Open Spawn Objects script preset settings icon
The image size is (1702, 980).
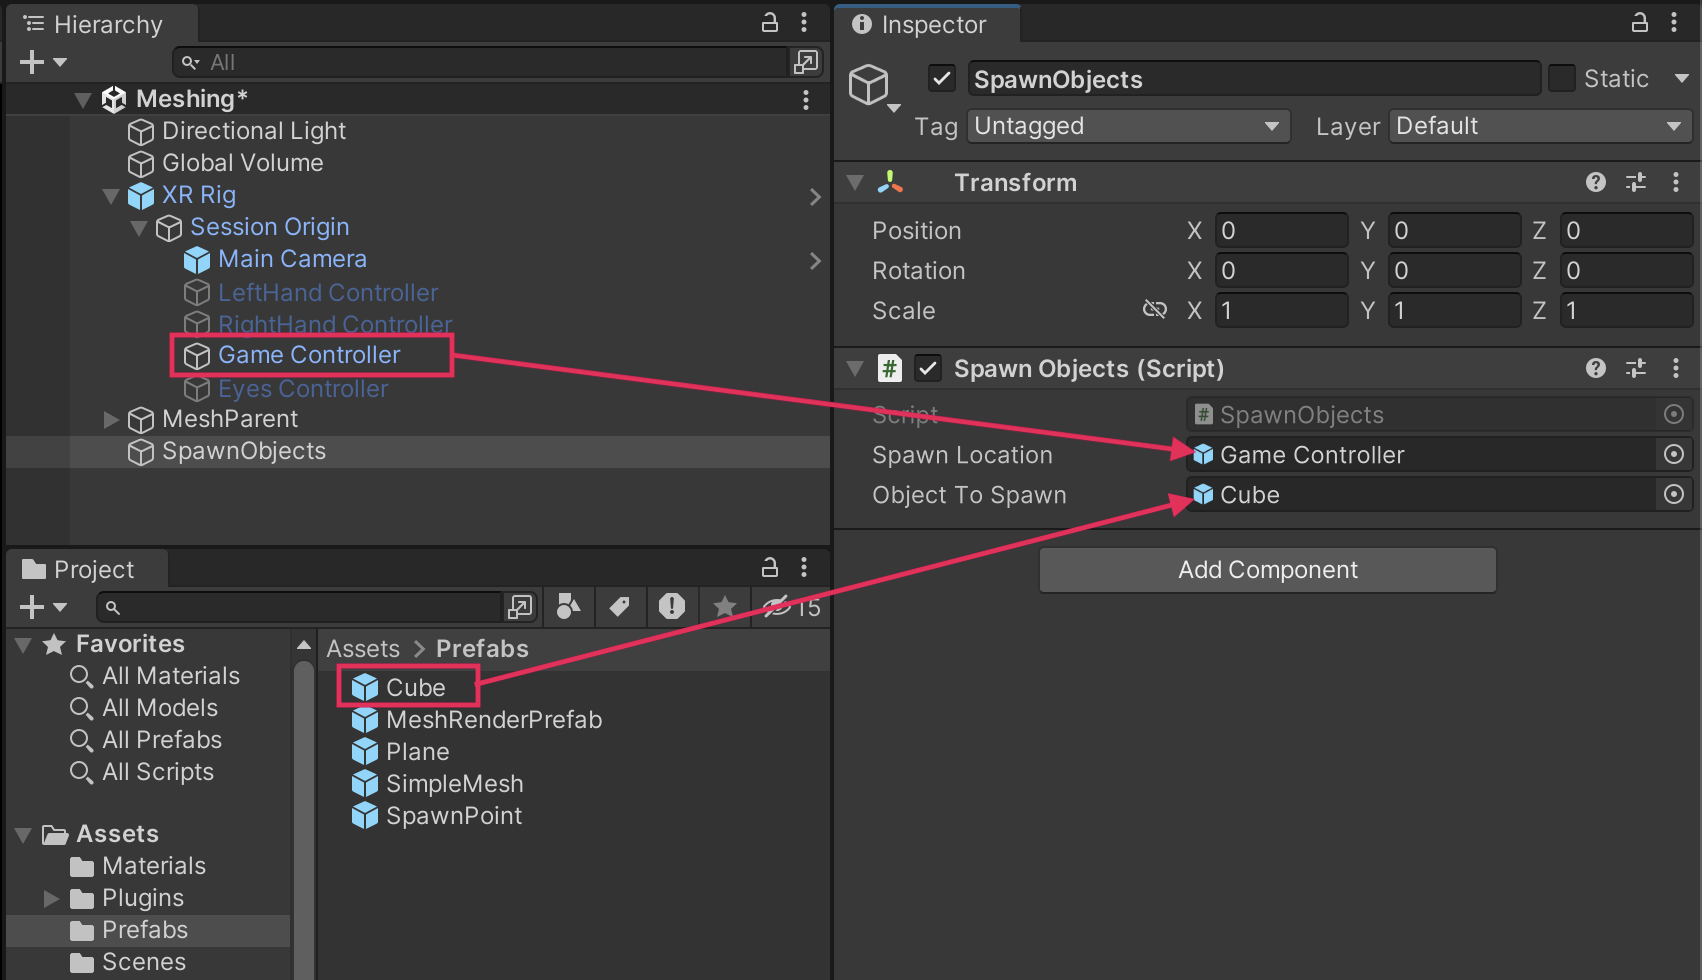point(1636,368)
